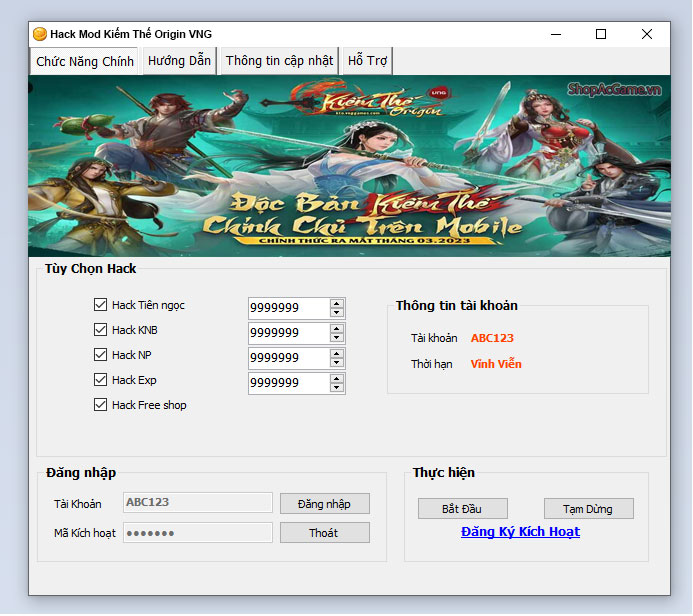Click the Tài Khoản login field
The image size is (693, 616).
click(198, 502)
